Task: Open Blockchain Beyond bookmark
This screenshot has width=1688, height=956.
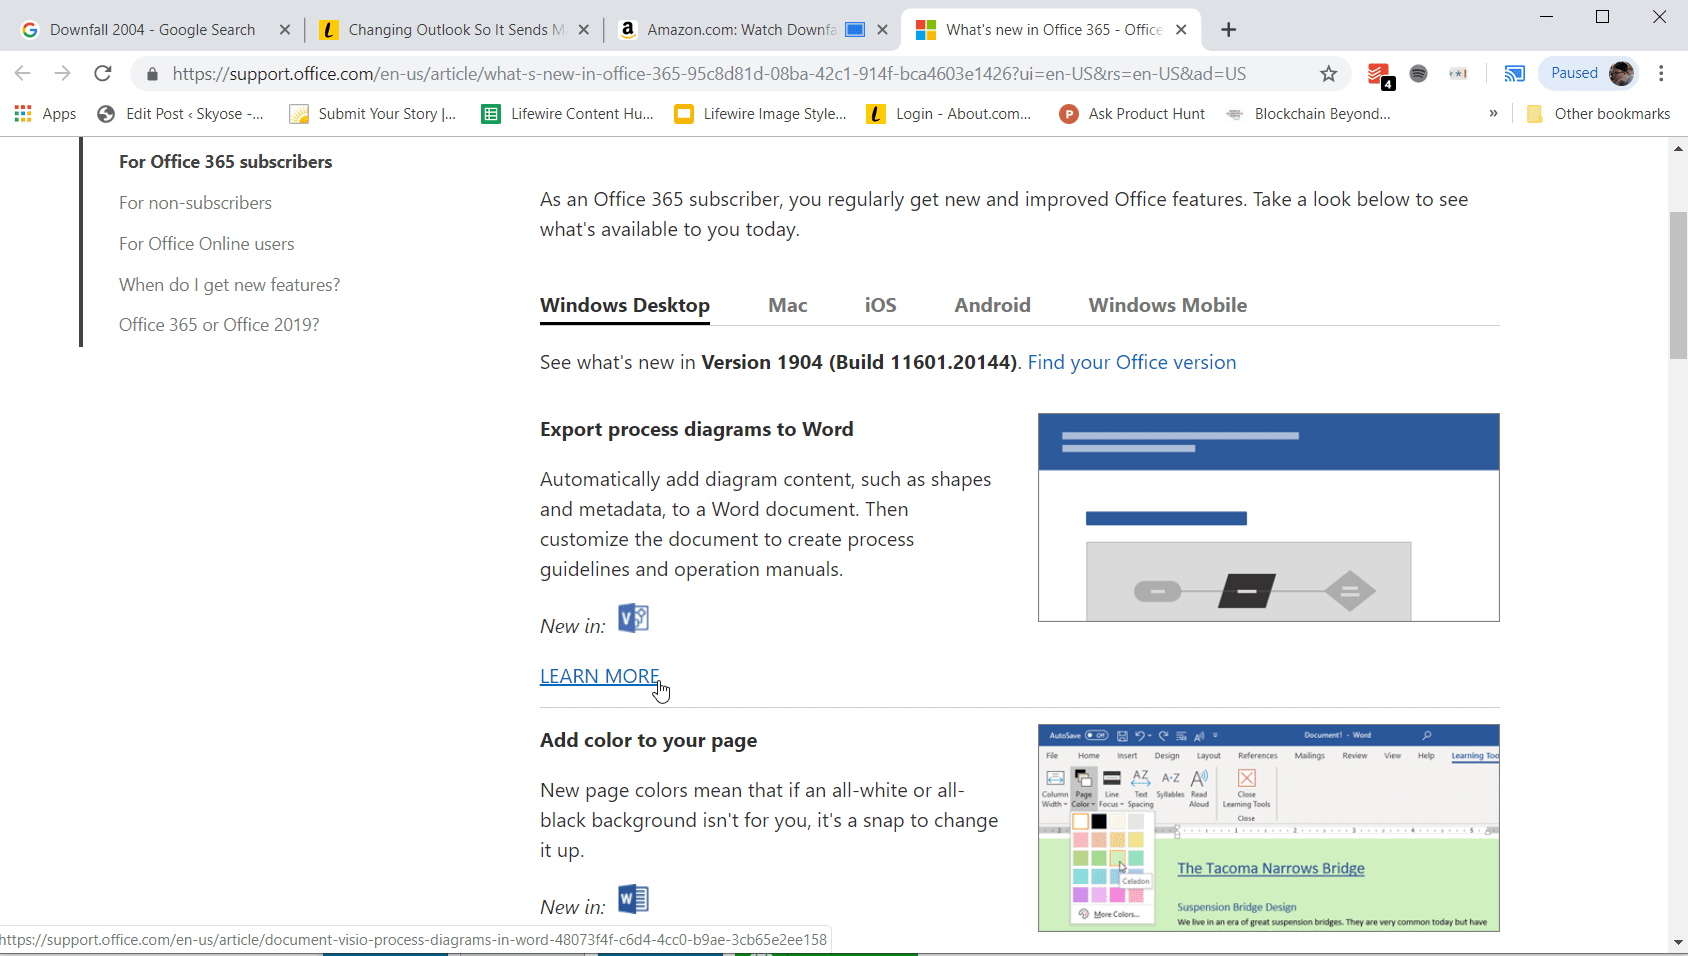Action: (x=1308, y=114)
